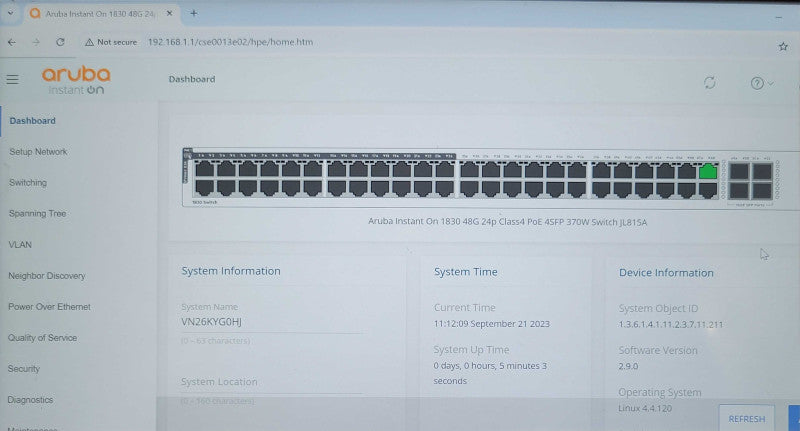
Task: Open the Spanning Tree section
Action: 38,214
